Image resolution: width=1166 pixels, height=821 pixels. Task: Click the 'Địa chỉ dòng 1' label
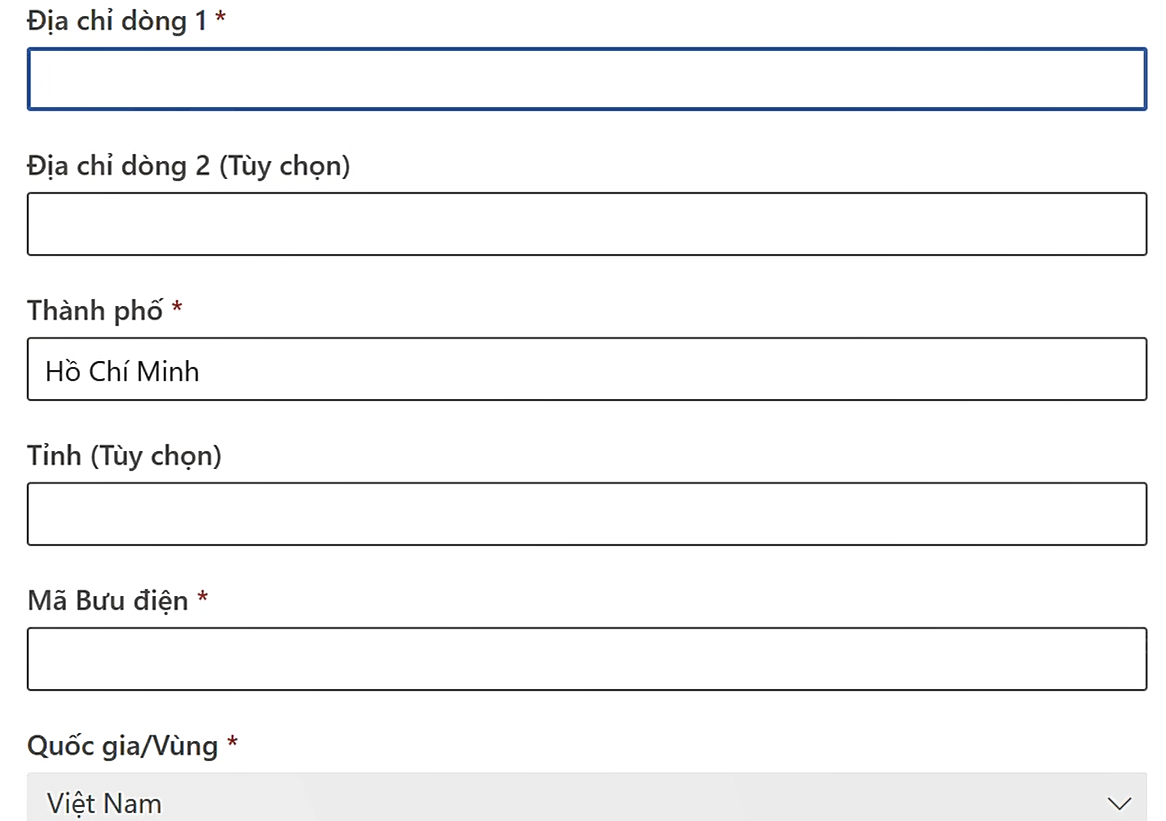click(116, 20)
